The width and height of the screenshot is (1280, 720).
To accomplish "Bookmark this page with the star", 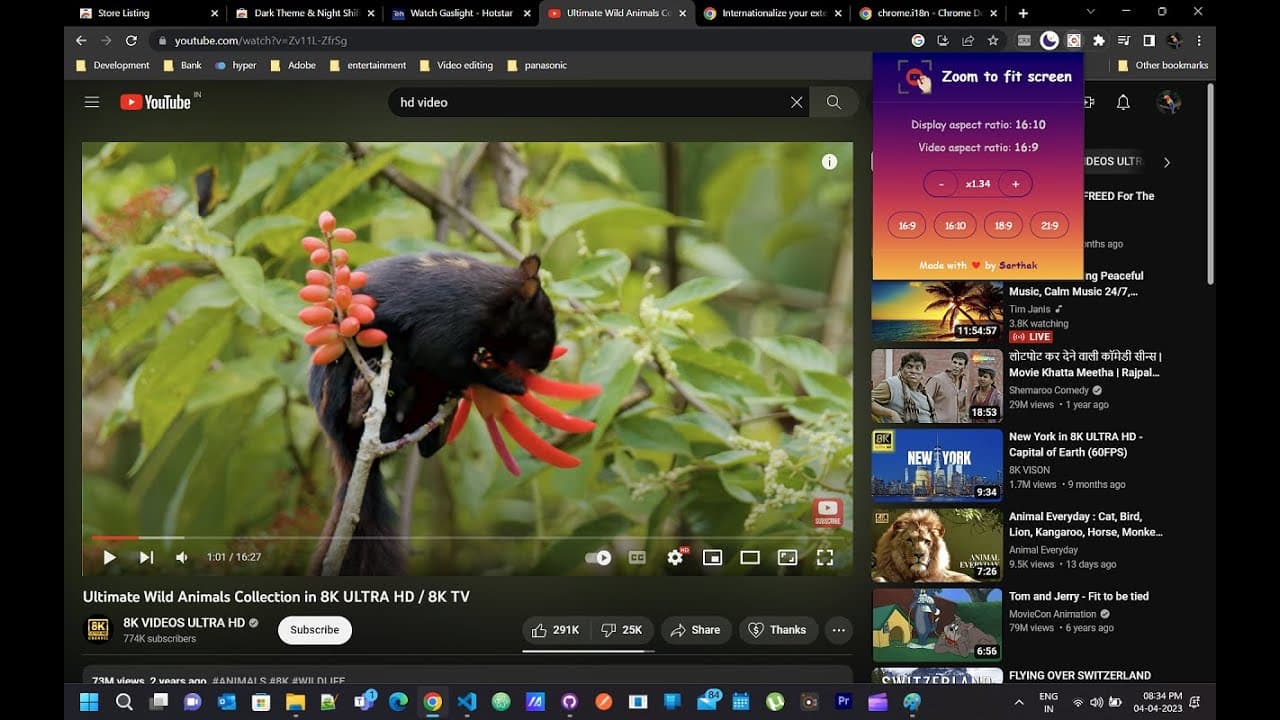I will click(993, 41).
